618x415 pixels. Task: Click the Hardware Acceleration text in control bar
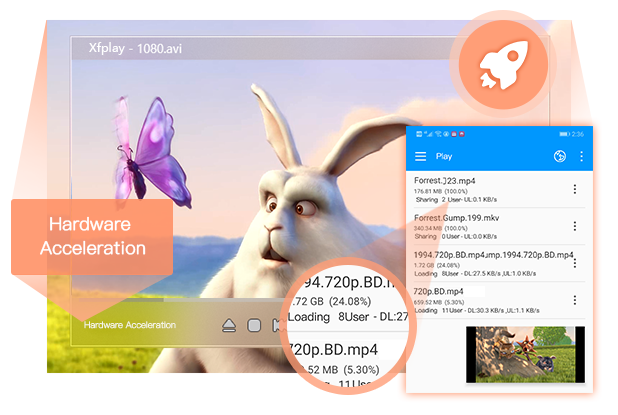click(x=130, y=325)
